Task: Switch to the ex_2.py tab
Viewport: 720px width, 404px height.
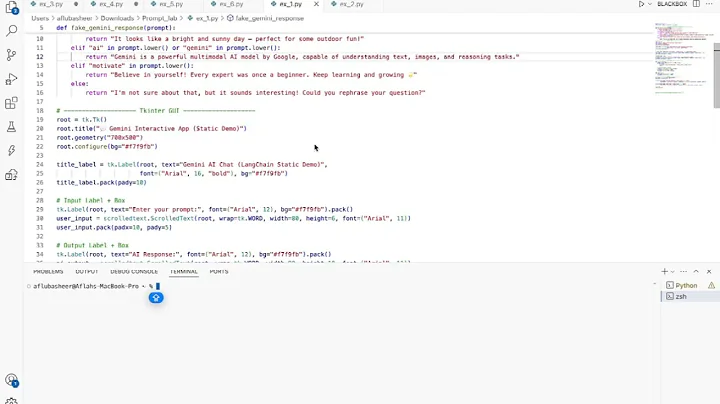Action: [352, 4]
